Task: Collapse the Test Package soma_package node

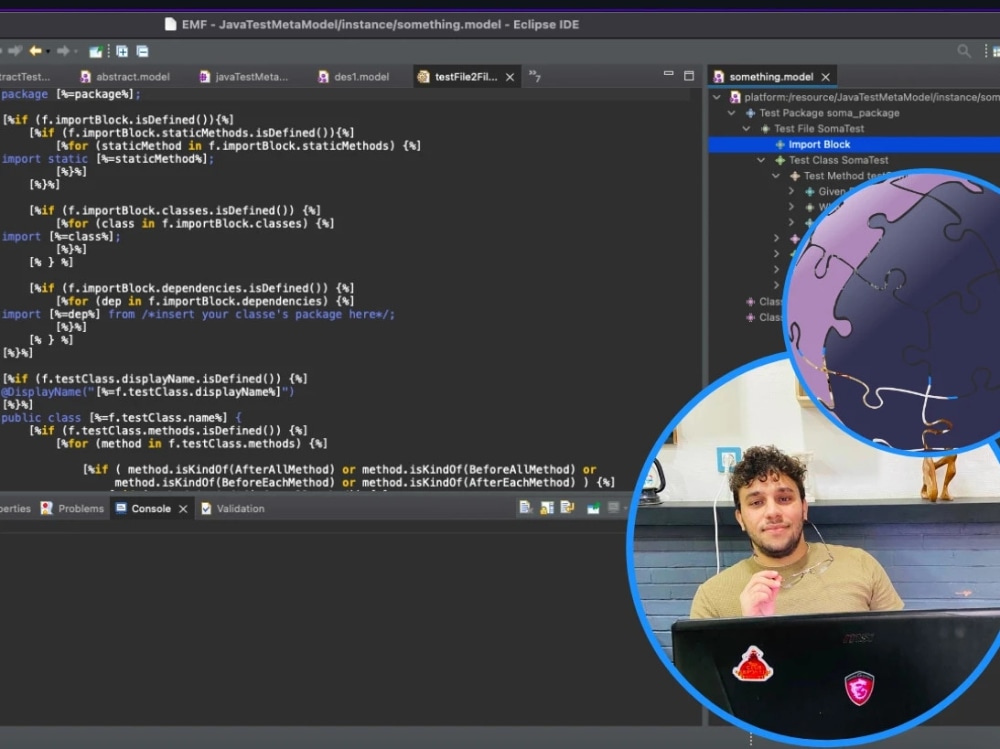Action: (x=731, y=113)
